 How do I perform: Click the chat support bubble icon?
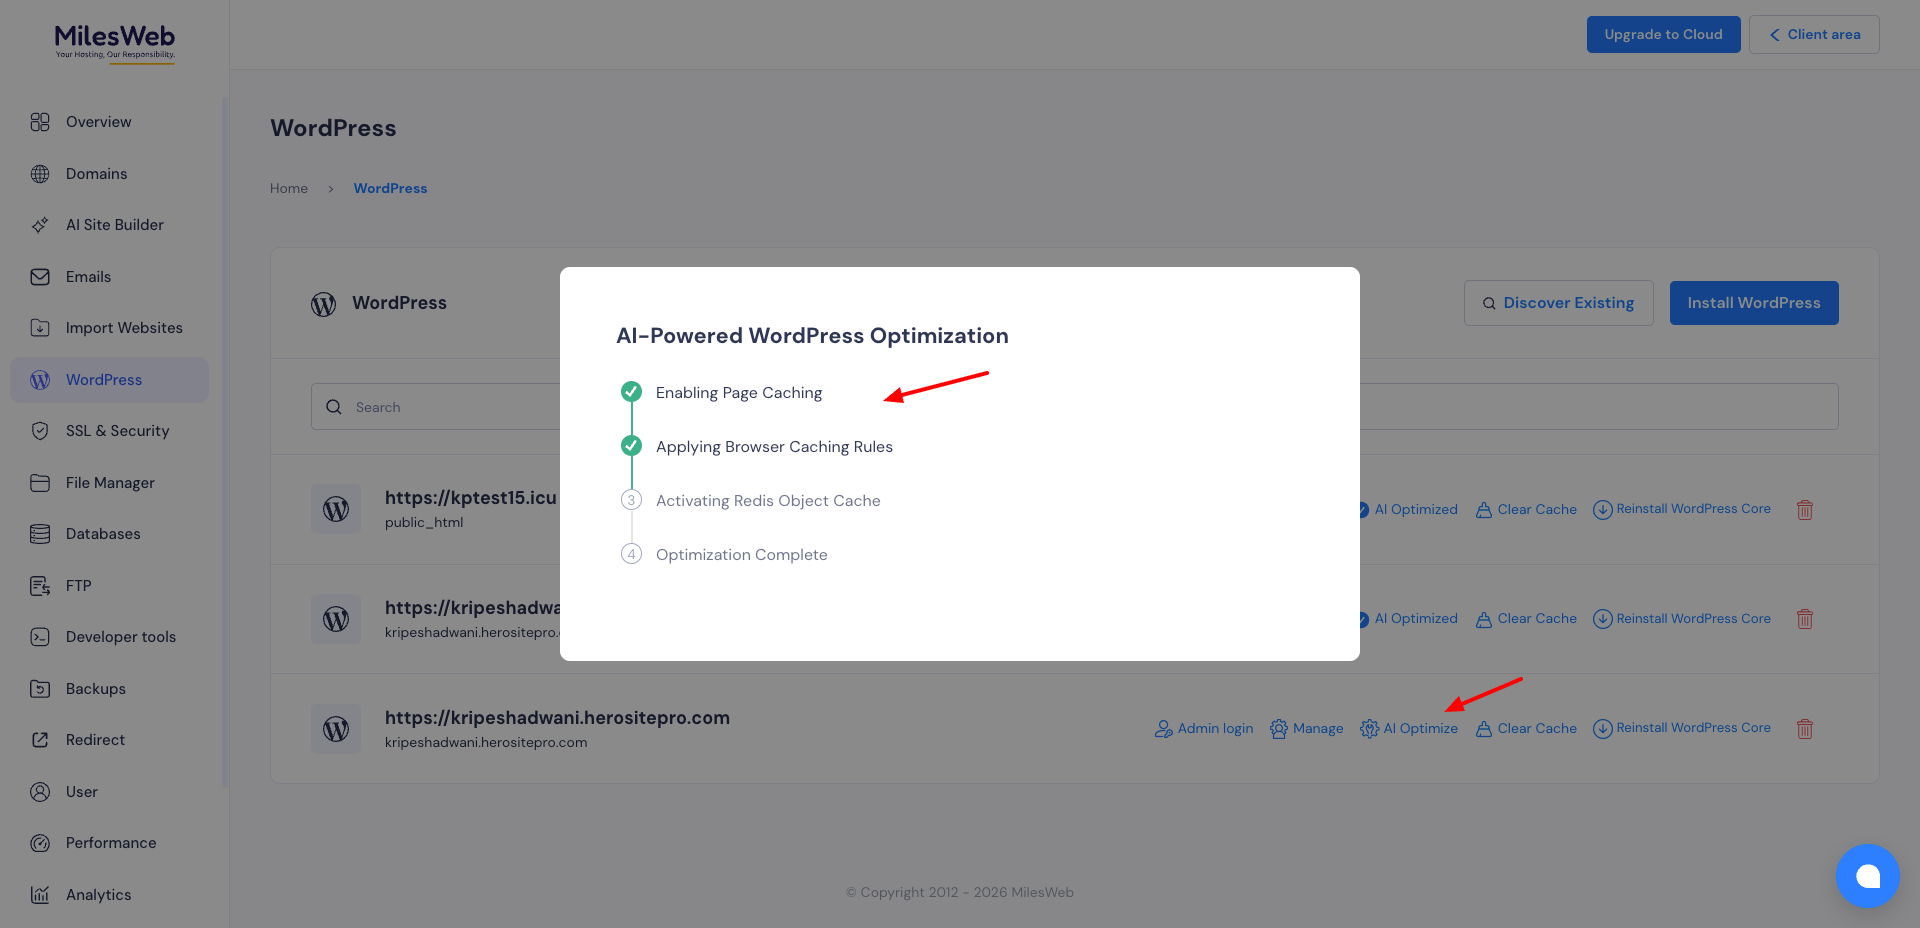[x=1867, y=876]
